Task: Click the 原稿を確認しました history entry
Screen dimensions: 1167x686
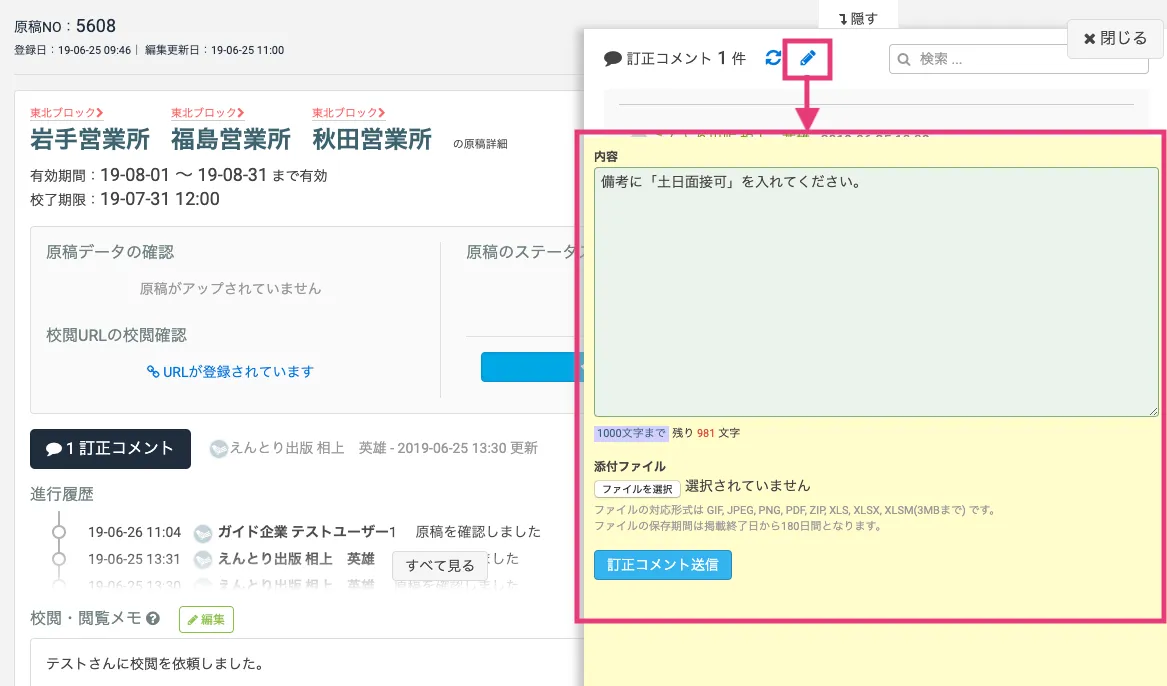Action: pos(478,532)
